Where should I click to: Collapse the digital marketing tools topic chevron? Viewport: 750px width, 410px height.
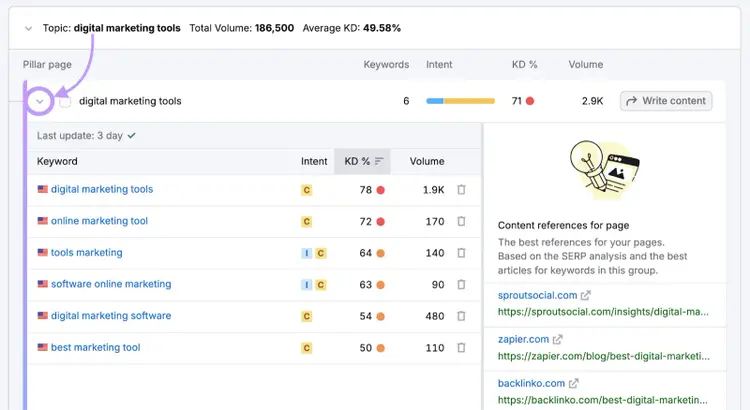28,28
